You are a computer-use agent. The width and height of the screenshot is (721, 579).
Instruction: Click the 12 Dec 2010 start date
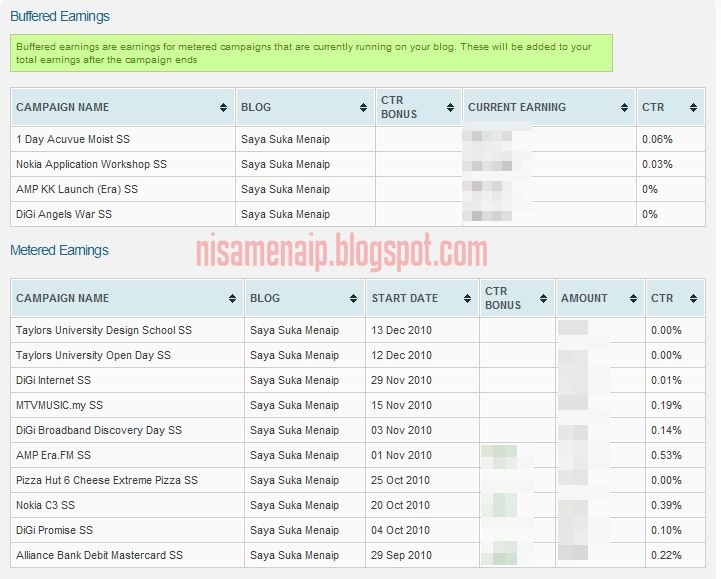(x=401, y=355)
